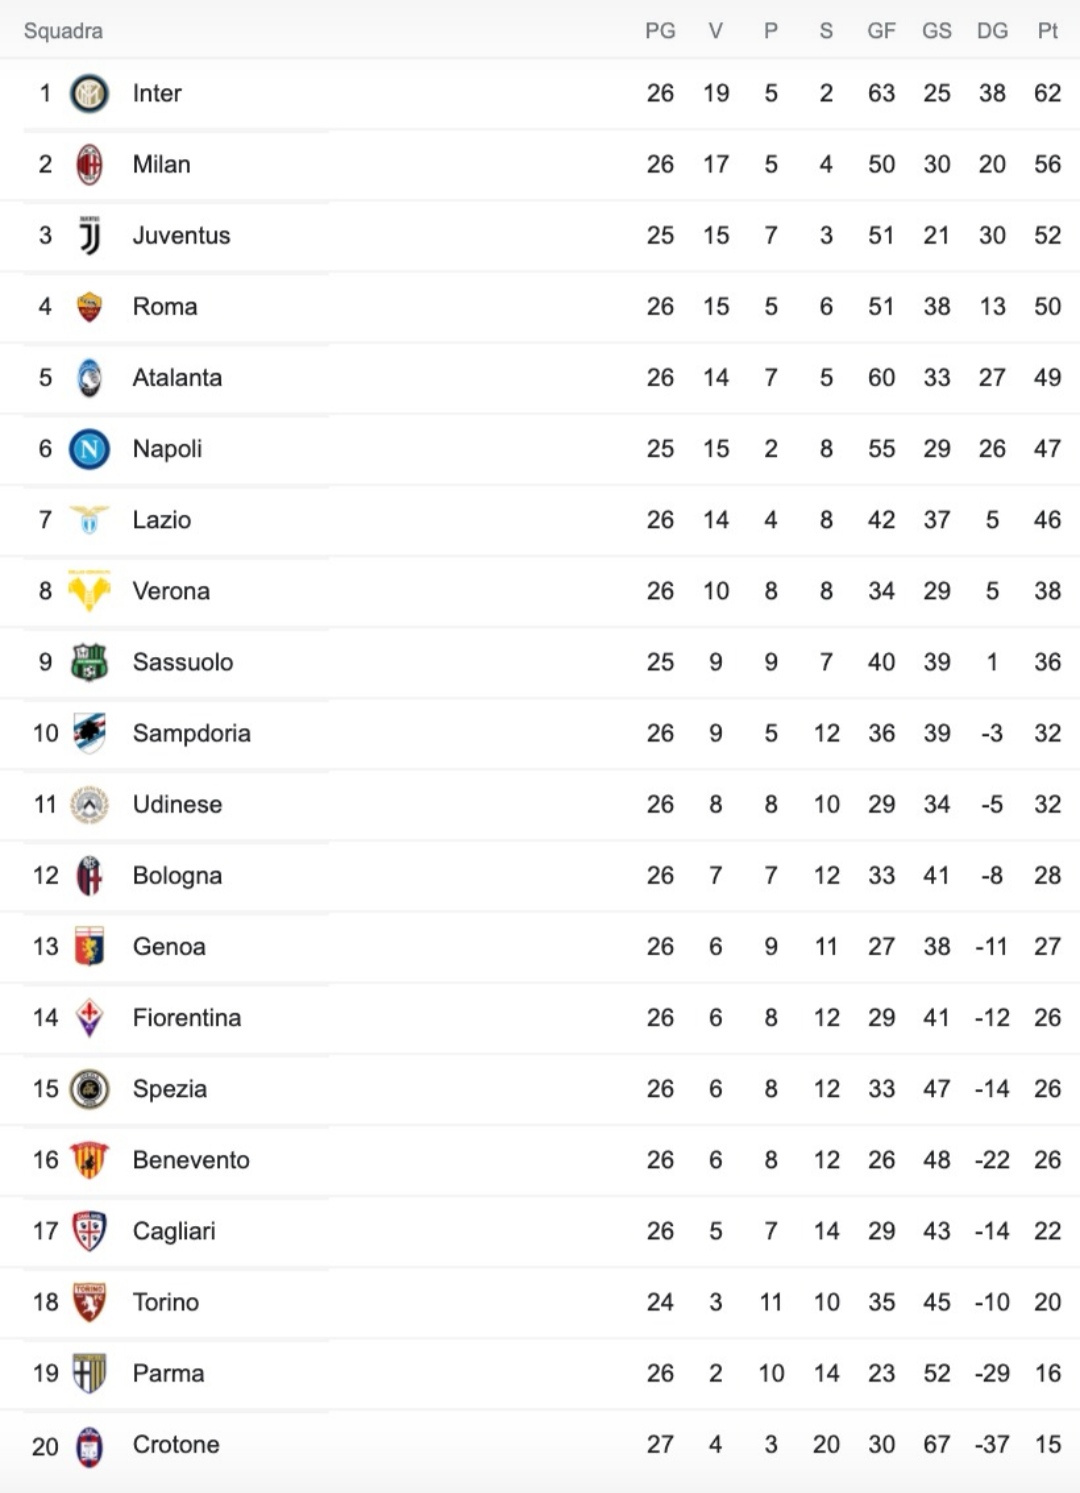Click the Benevento crest icon
Viewport: 1080px width, 1493px height.
[89, 1160]
